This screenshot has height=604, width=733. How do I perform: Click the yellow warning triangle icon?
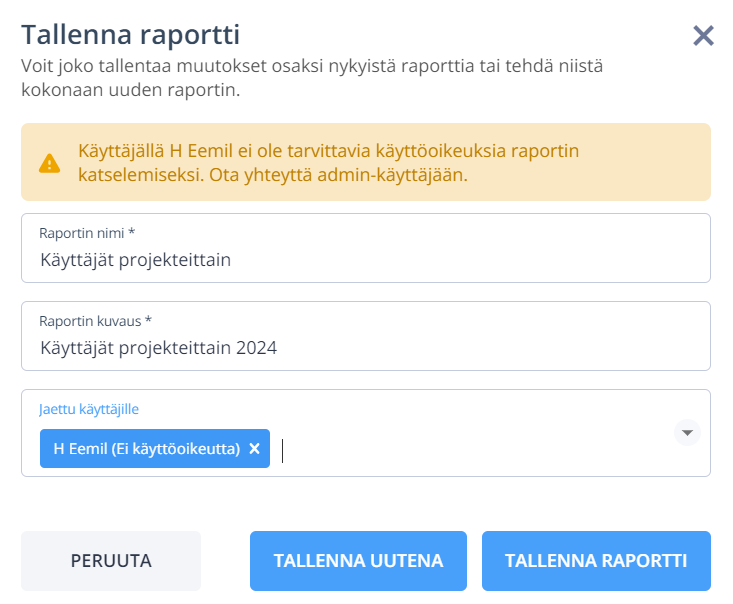(x=49, y=163)
